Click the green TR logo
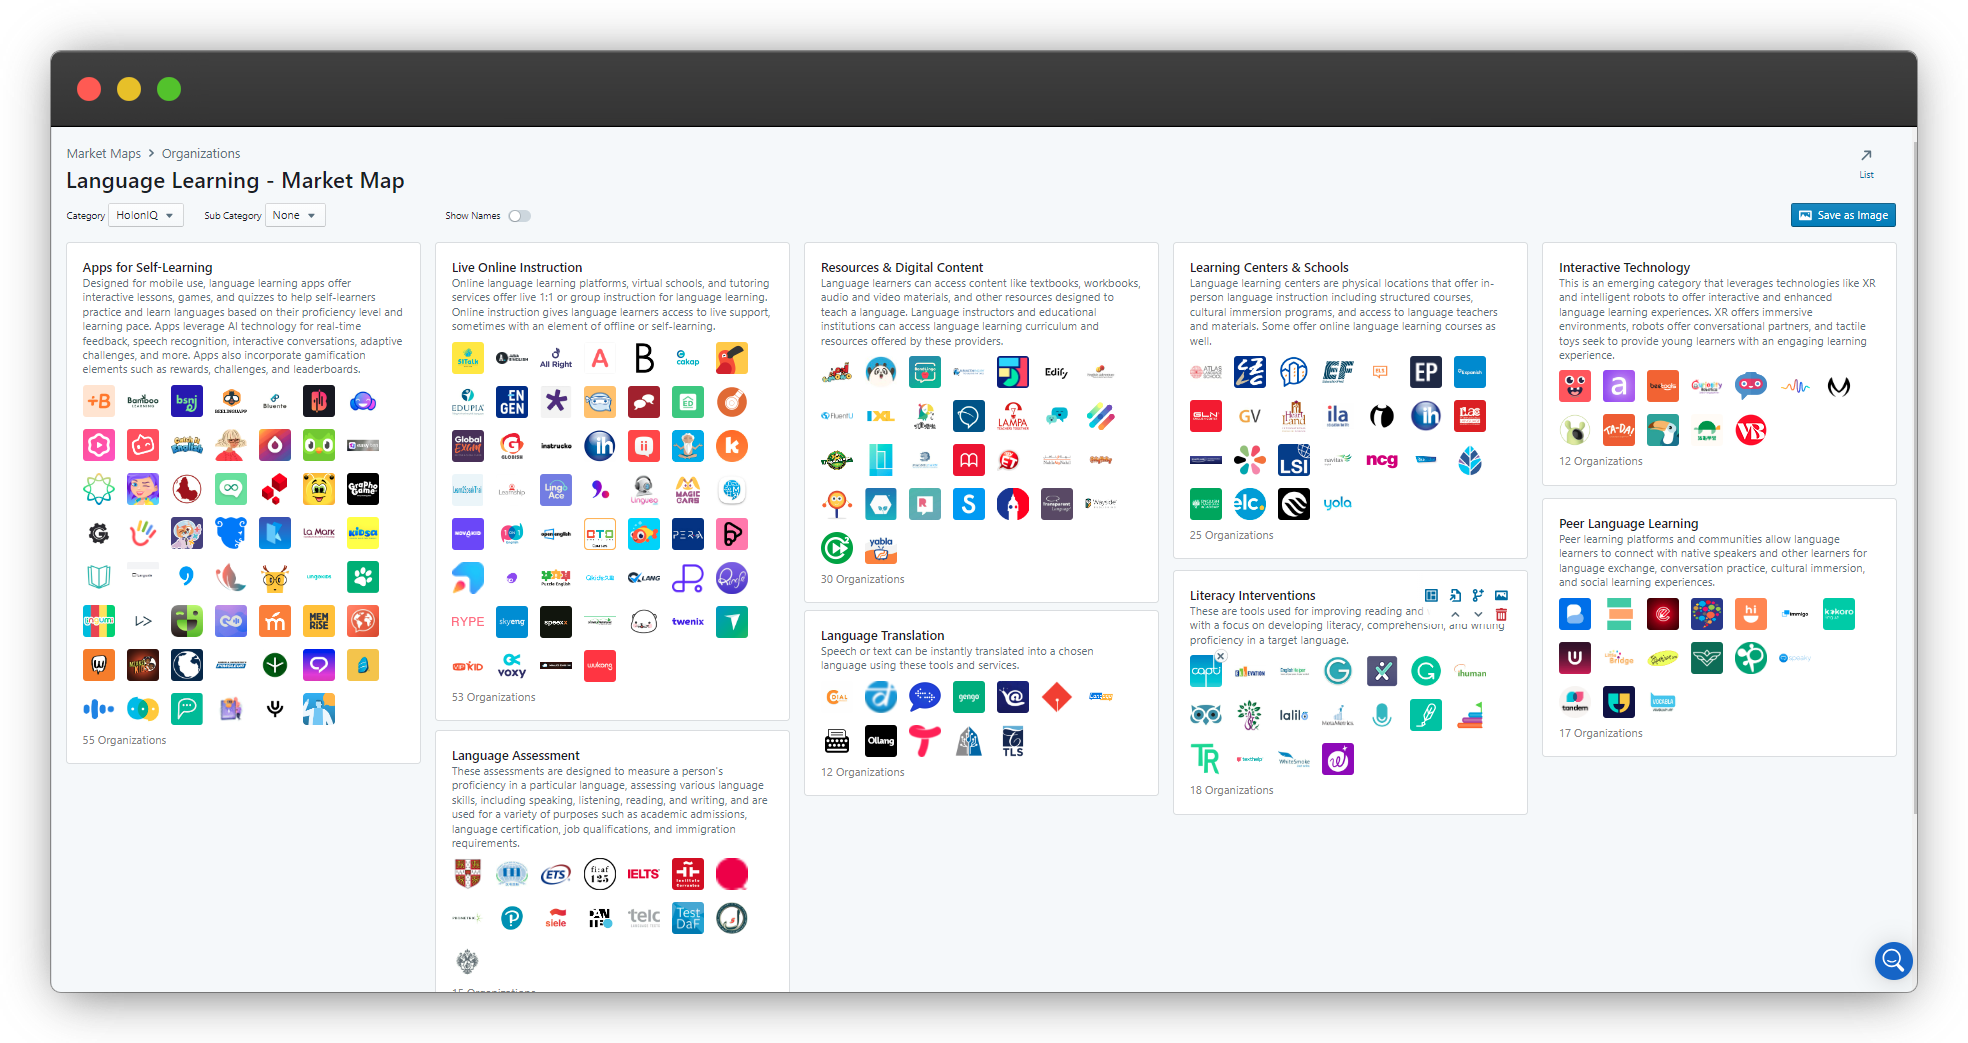 1205,759
